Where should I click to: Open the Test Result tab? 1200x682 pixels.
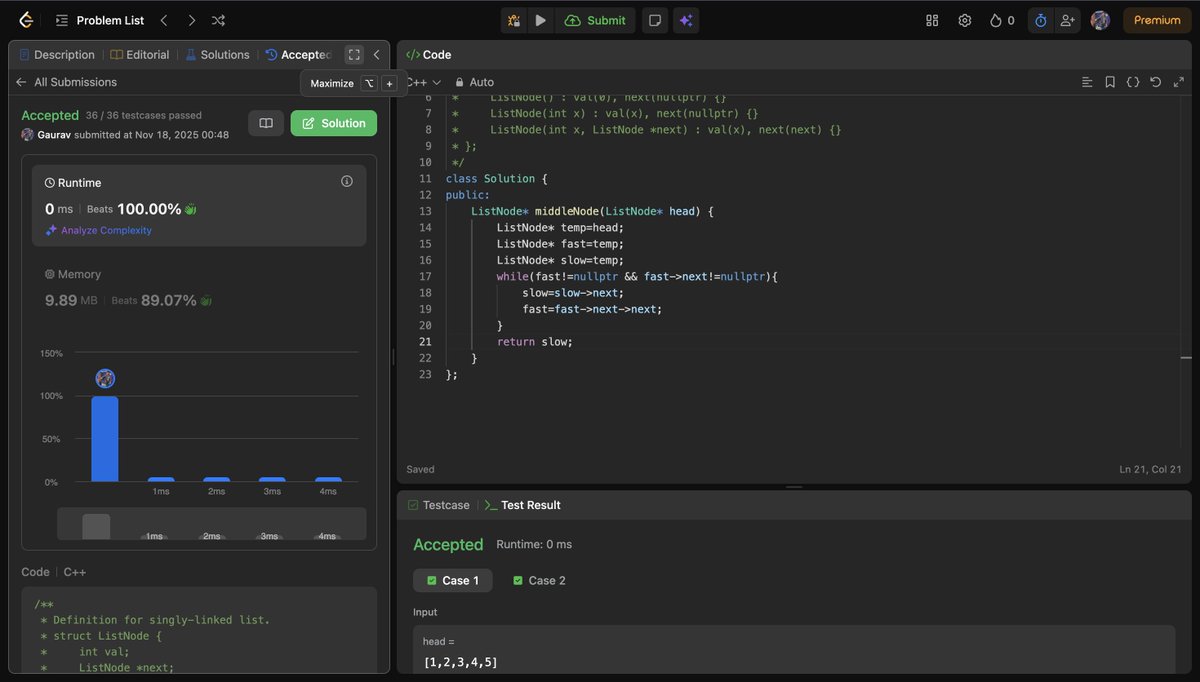pos(522,505)
